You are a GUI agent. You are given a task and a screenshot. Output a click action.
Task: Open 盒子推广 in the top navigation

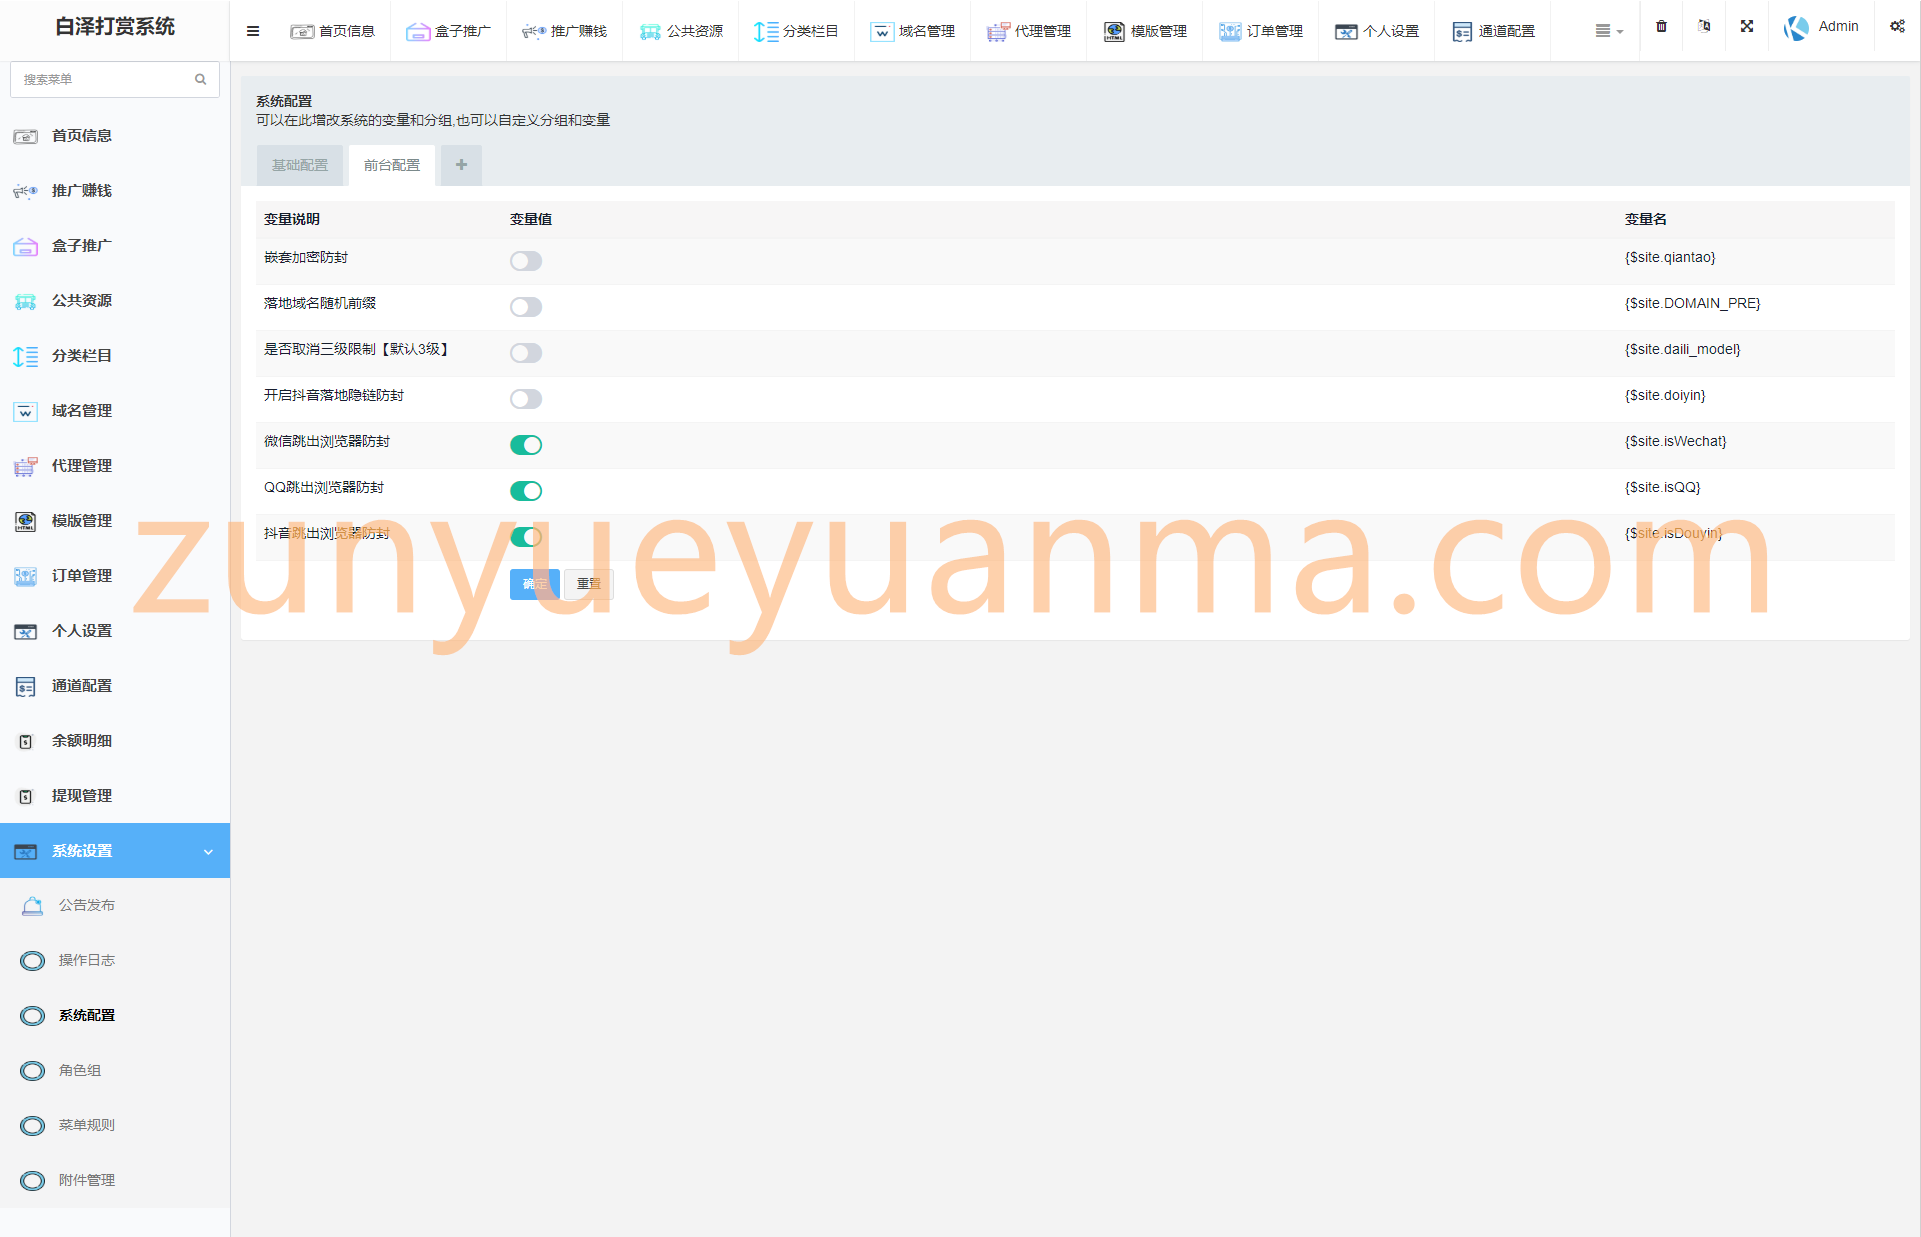(449, 31)
